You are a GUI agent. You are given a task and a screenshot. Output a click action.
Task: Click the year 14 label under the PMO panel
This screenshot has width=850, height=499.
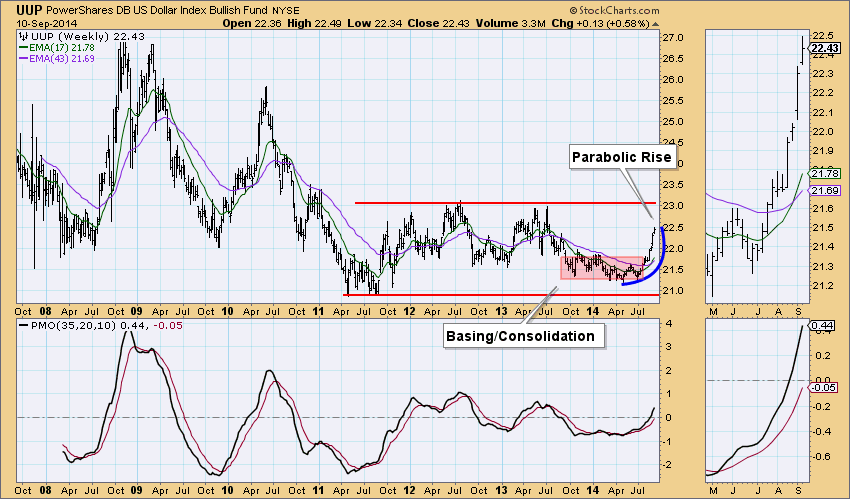click(593, 490)
